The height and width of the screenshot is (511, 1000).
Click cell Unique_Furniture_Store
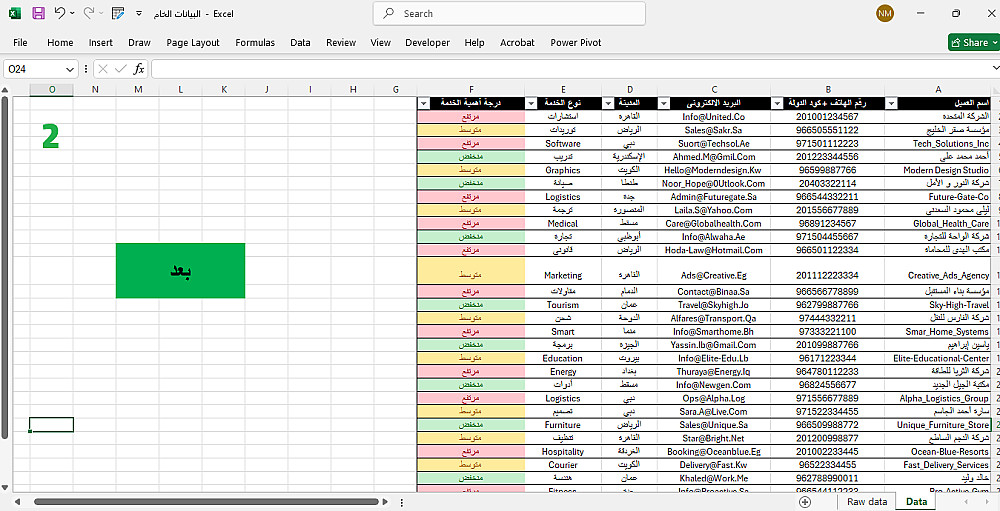tap(938, 425)
